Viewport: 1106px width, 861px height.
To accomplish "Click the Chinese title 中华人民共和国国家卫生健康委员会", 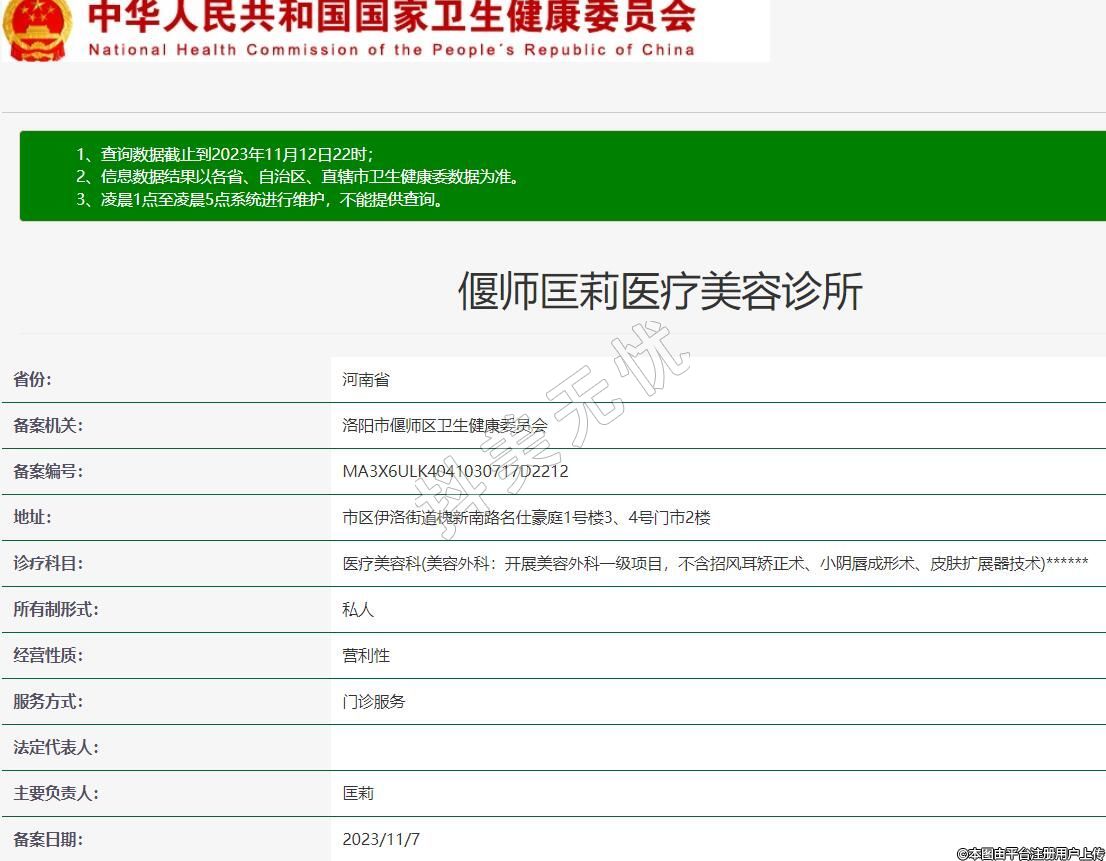I will tap(391, 17).
